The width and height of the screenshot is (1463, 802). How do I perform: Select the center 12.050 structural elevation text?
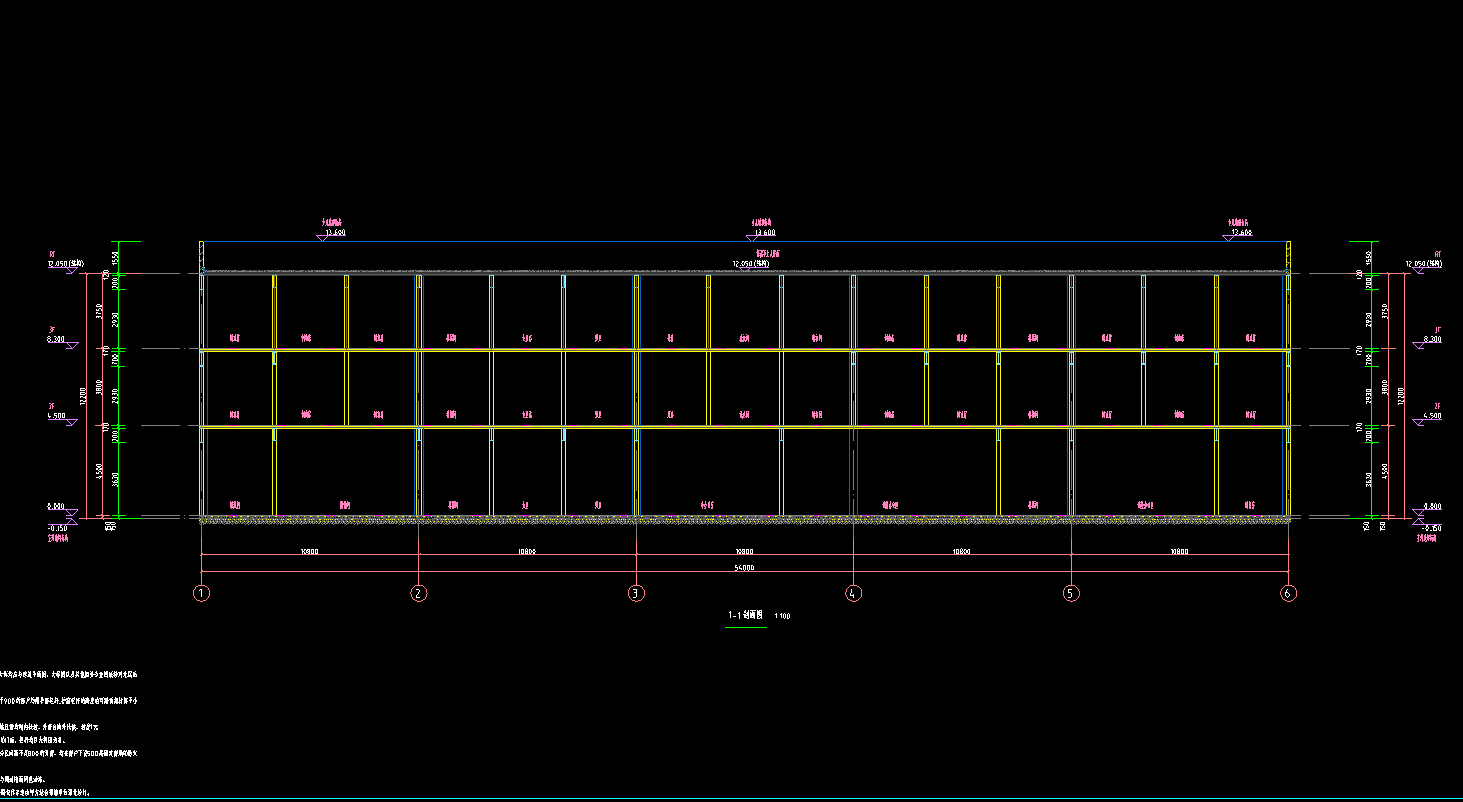coord(756,264)
